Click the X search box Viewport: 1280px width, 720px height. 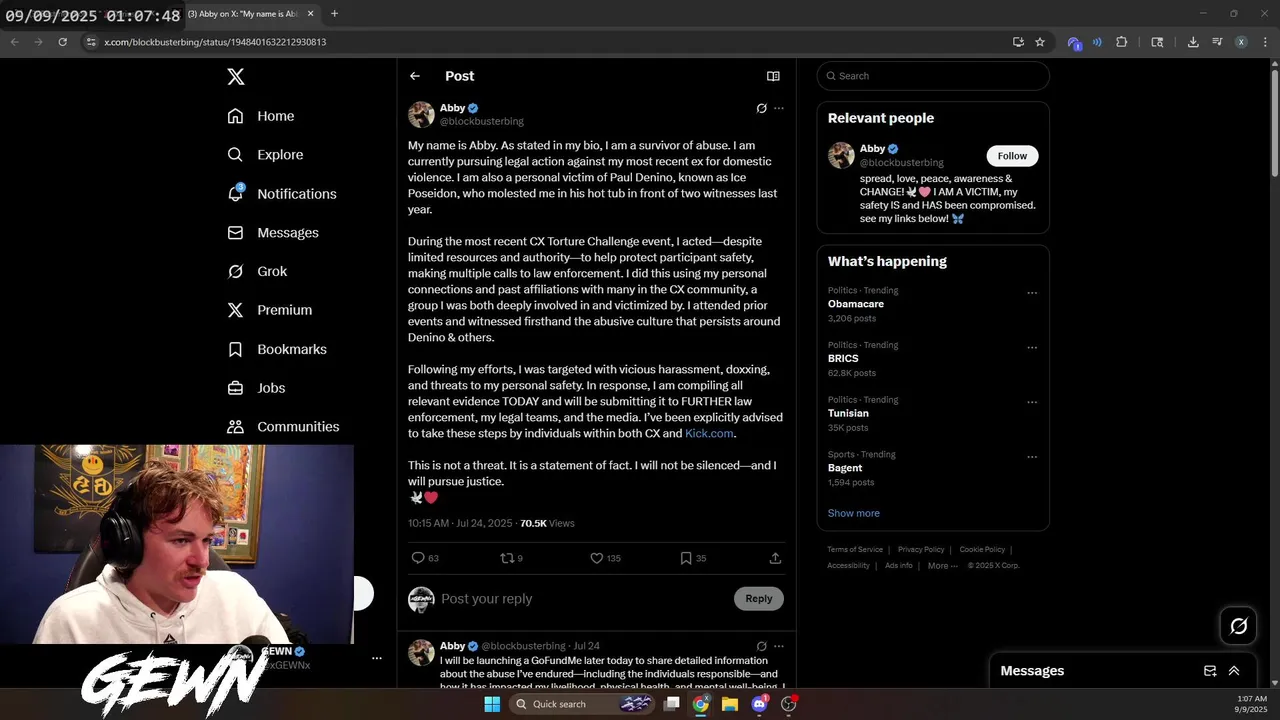(933, 76)
